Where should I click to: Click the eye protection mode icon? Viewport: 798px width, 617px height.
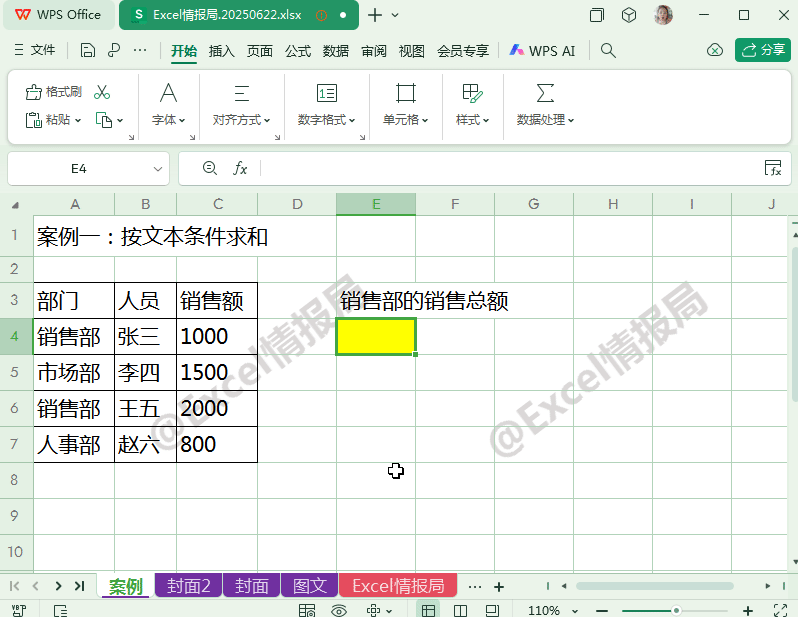tap(338, 610)
